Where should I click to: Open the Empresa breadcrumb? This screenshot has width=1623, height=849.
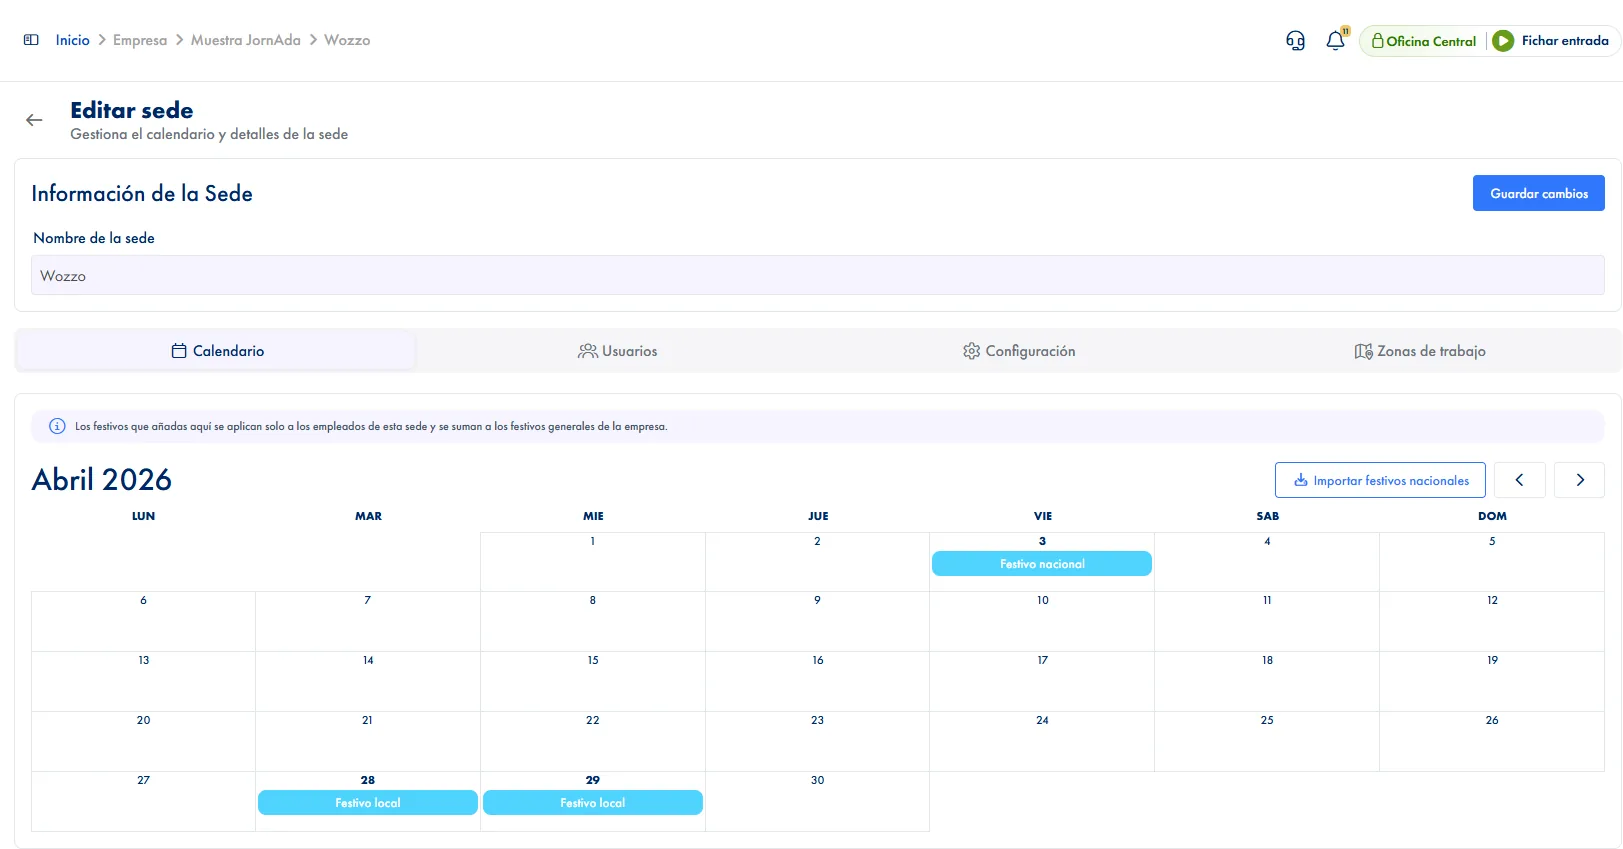140,40
